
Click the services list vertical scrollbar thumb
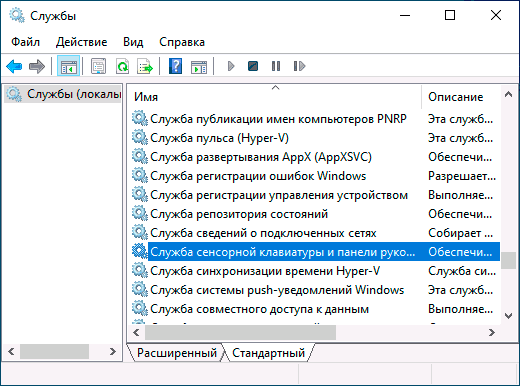tap(508, 260)
